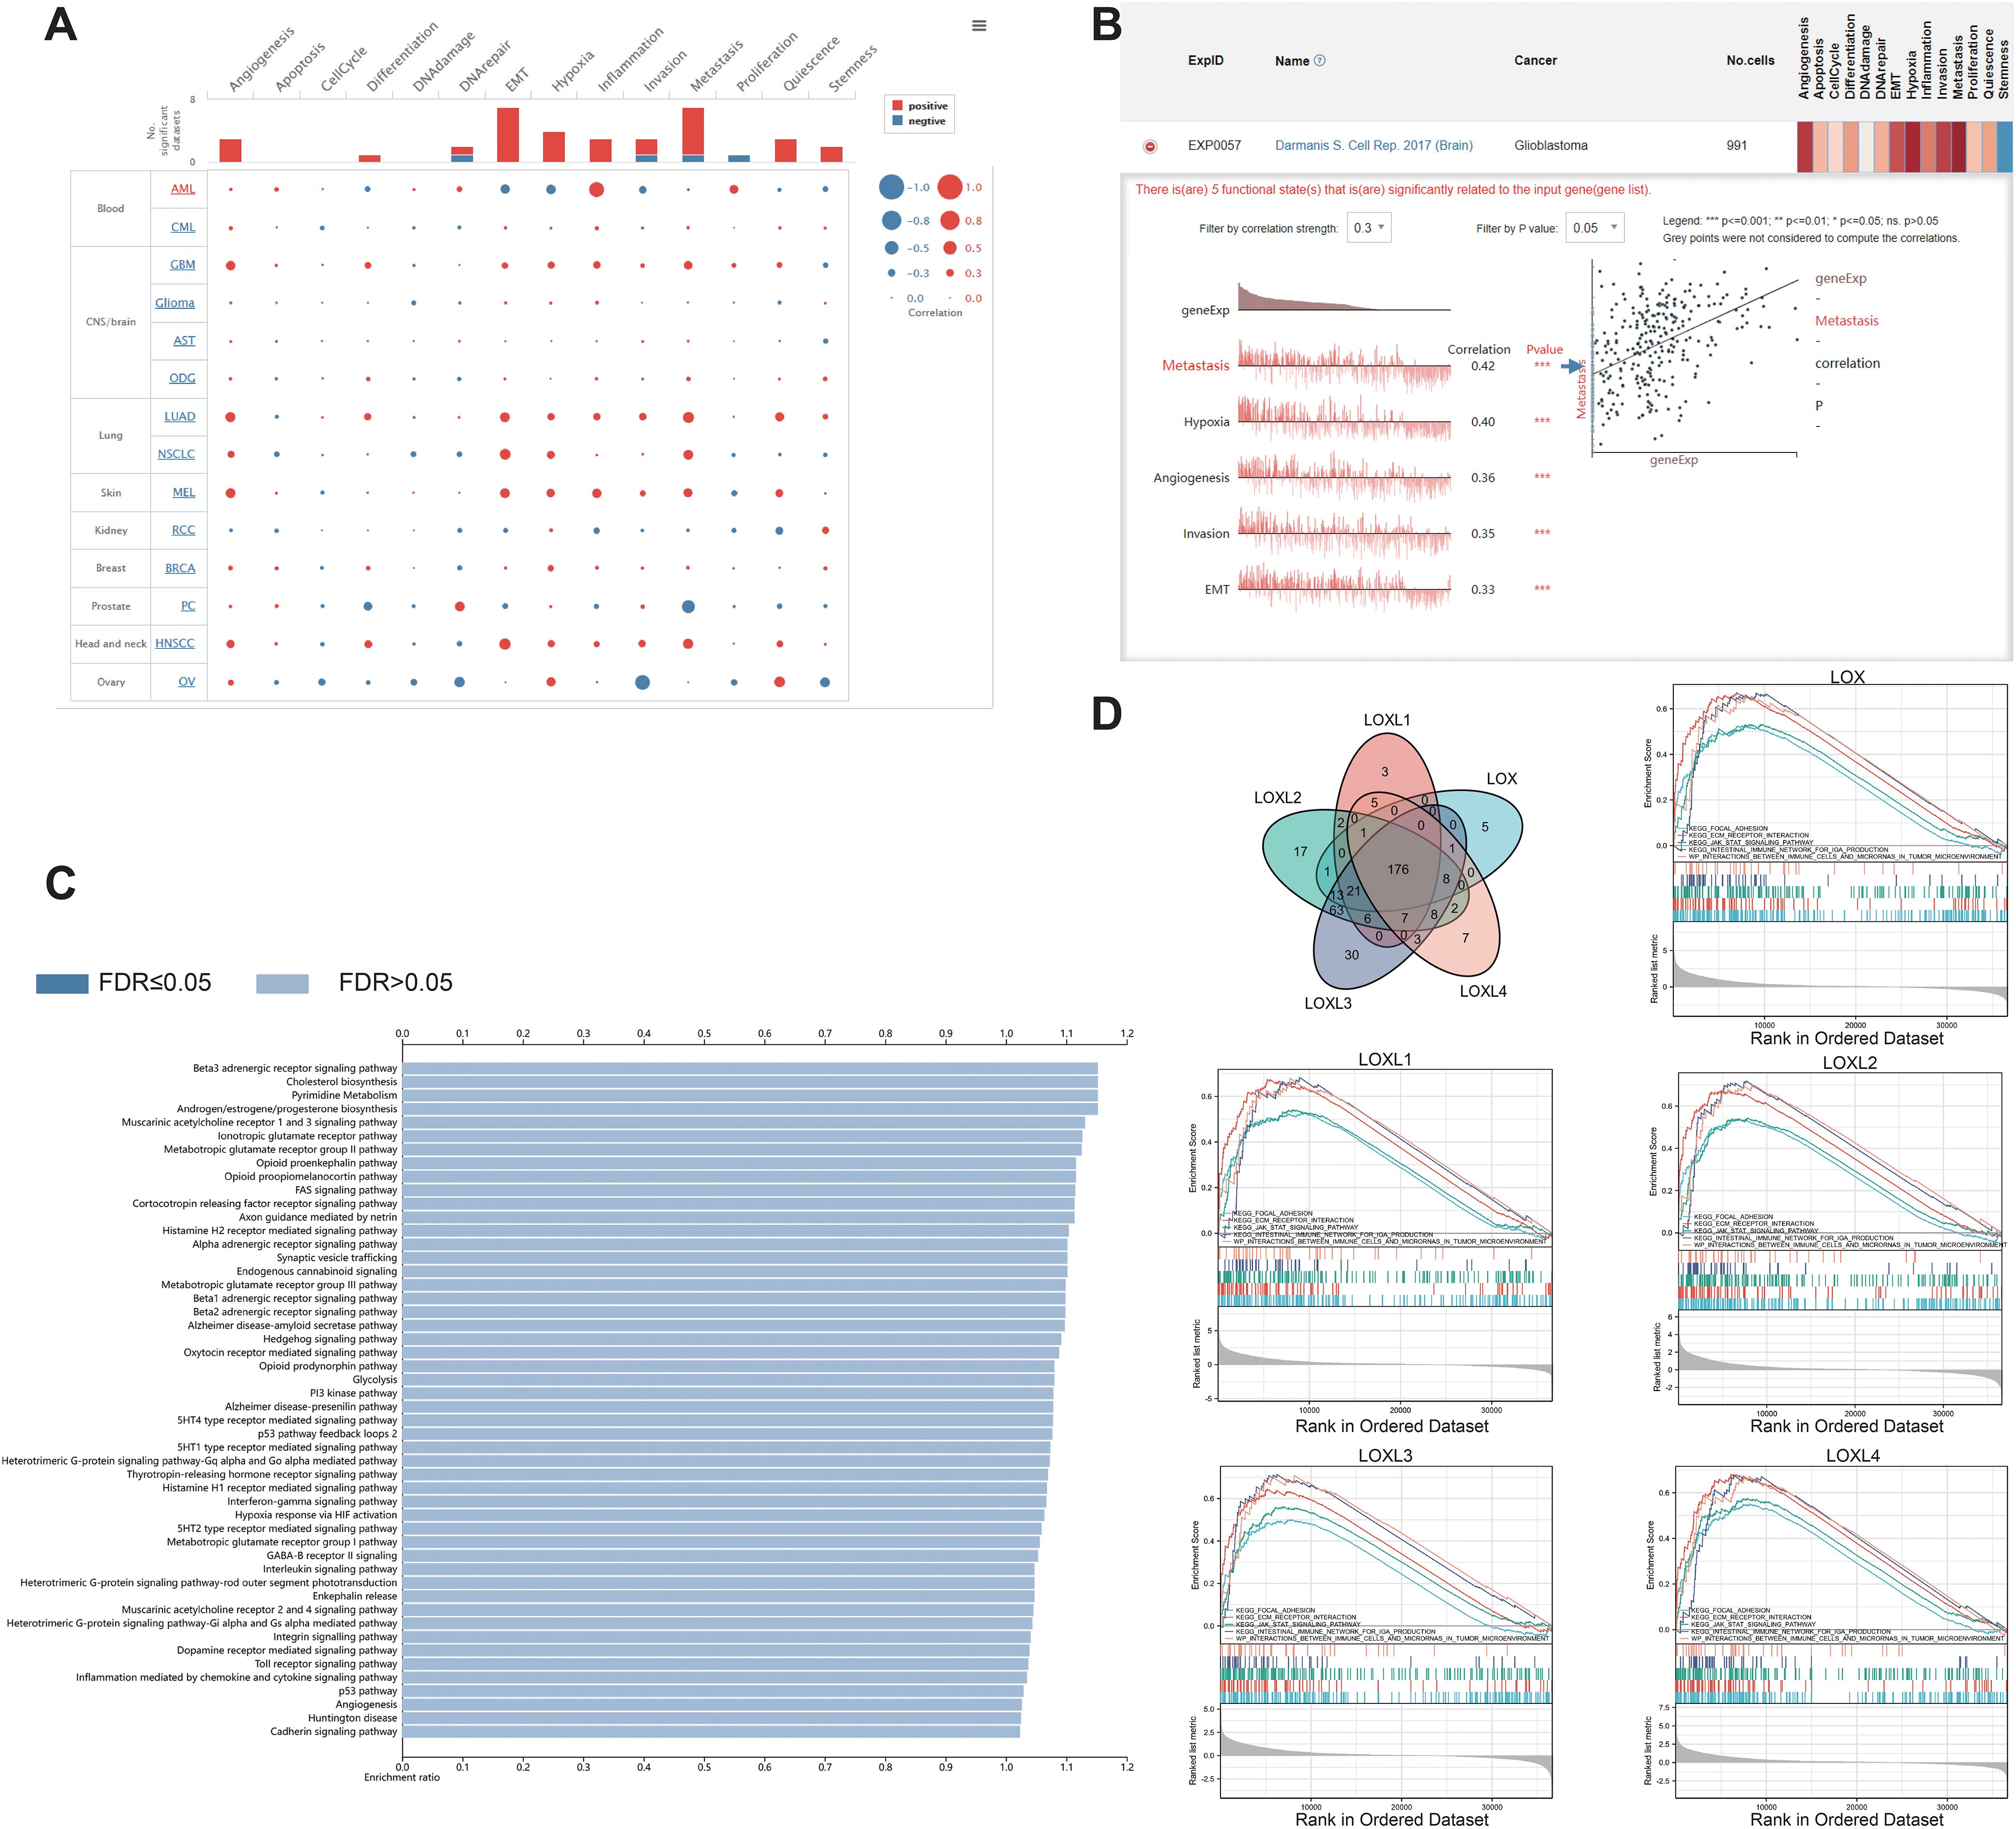
Task: Open the NSCLC cancer link
Action: pyautogui.click(x=176, y=454)
